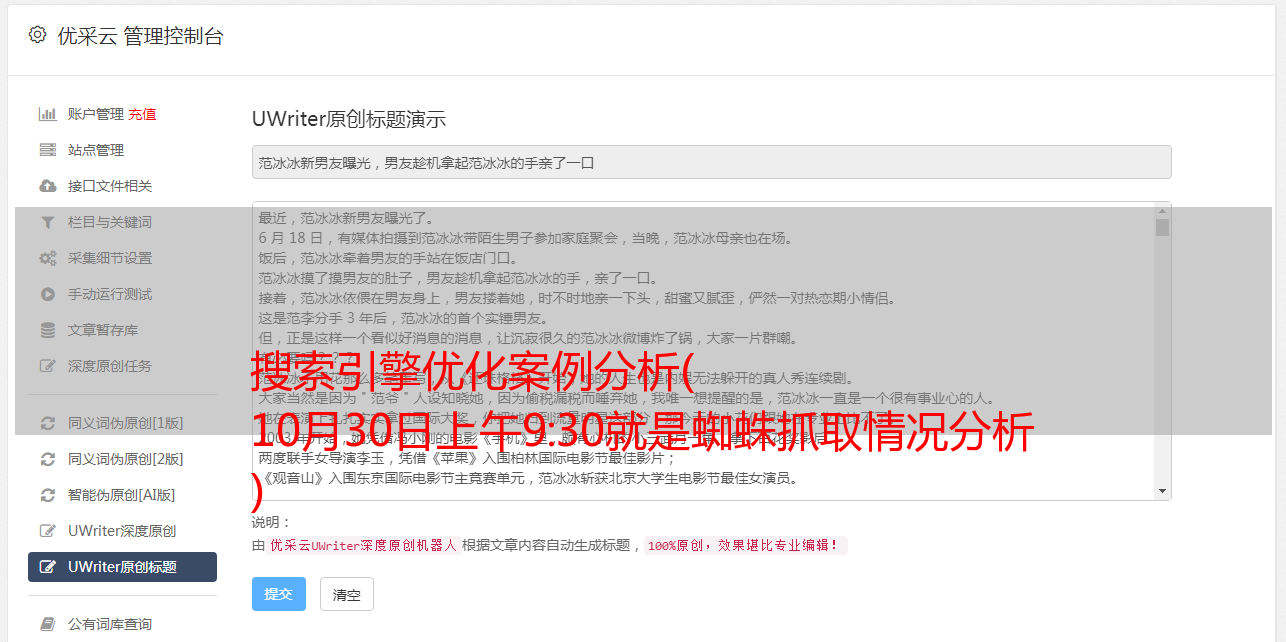Click the blue 提交 button
Viewport: 1286px width, 642px height.
click(279, 594)
